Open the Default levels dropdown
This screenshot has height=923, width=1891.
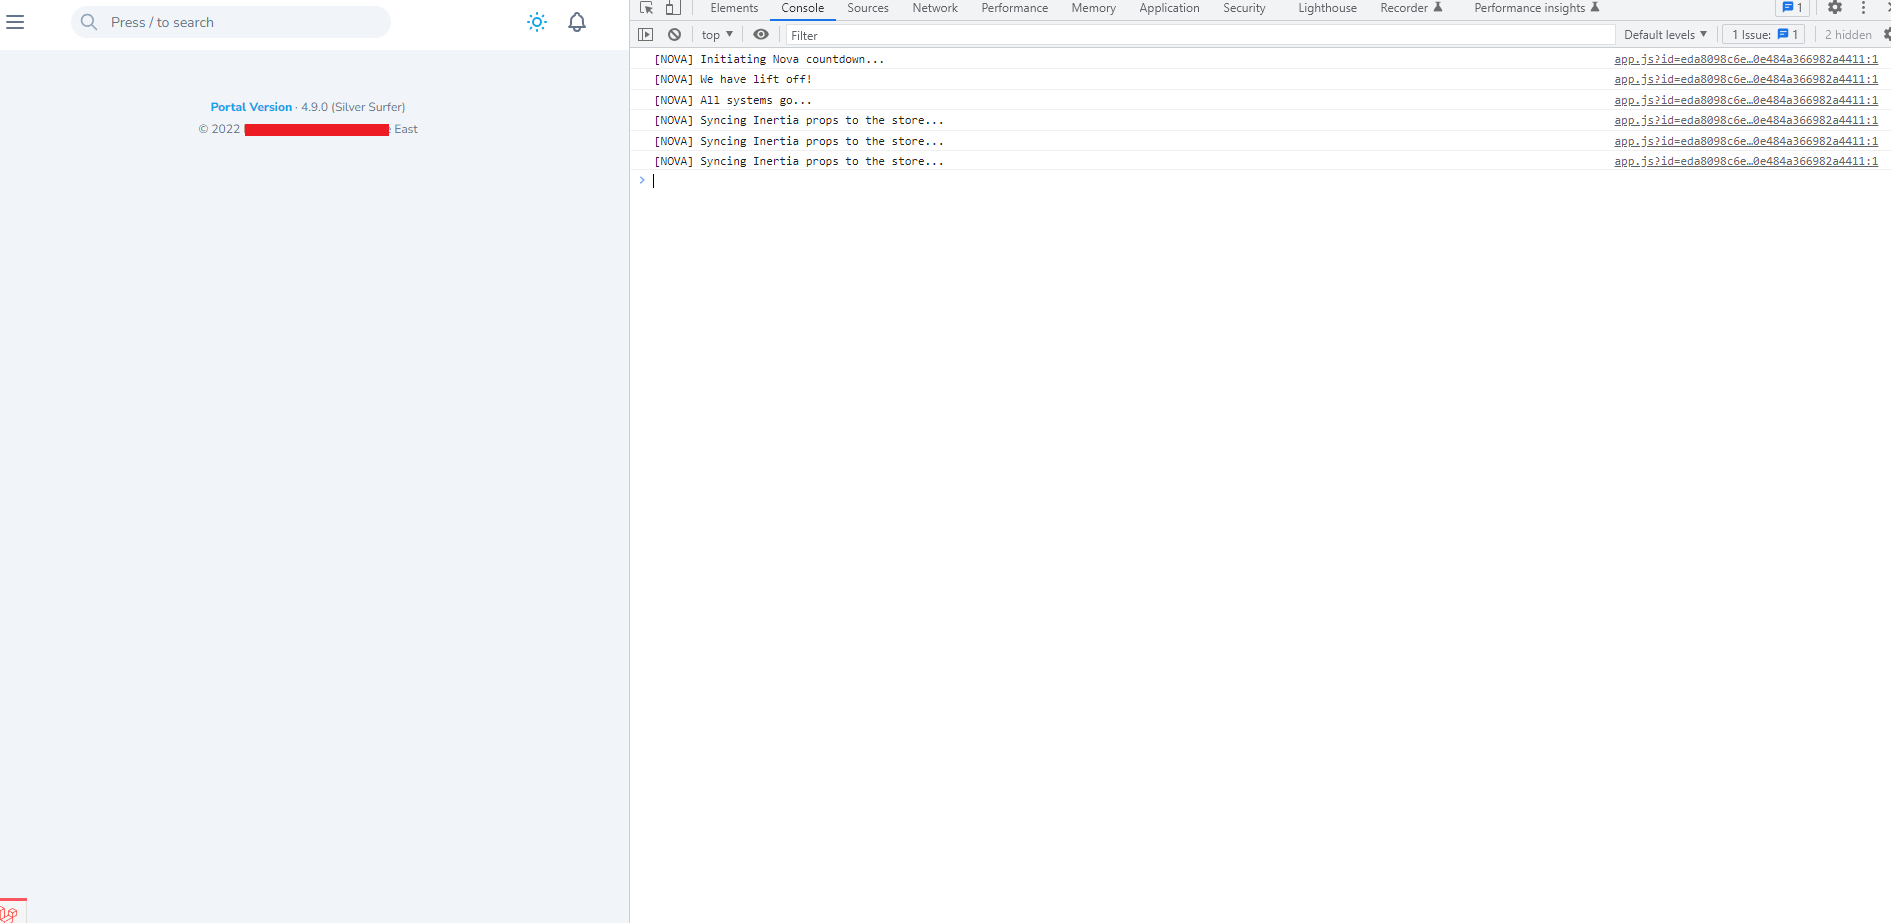(x=1664, y=34)
